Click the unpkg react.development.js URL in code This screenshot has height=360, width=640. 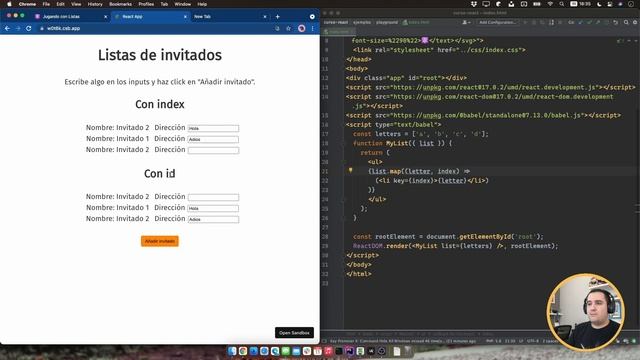495,87
